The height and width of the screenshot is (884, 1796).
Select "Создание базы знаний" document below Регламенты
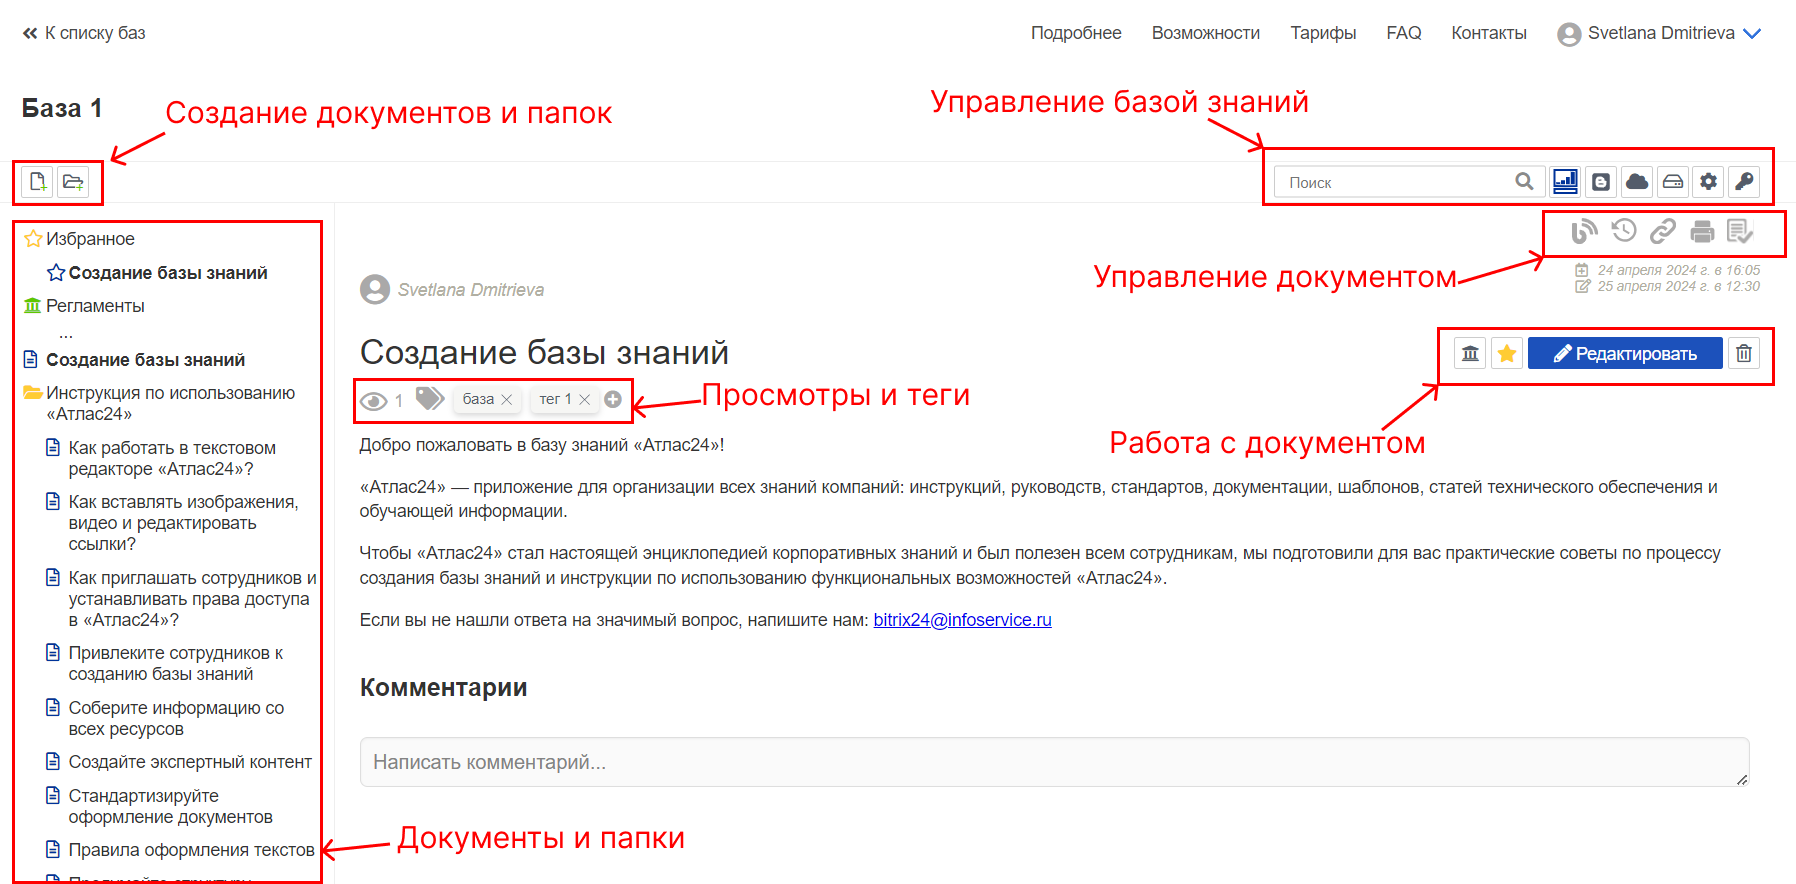coord(145,360)
